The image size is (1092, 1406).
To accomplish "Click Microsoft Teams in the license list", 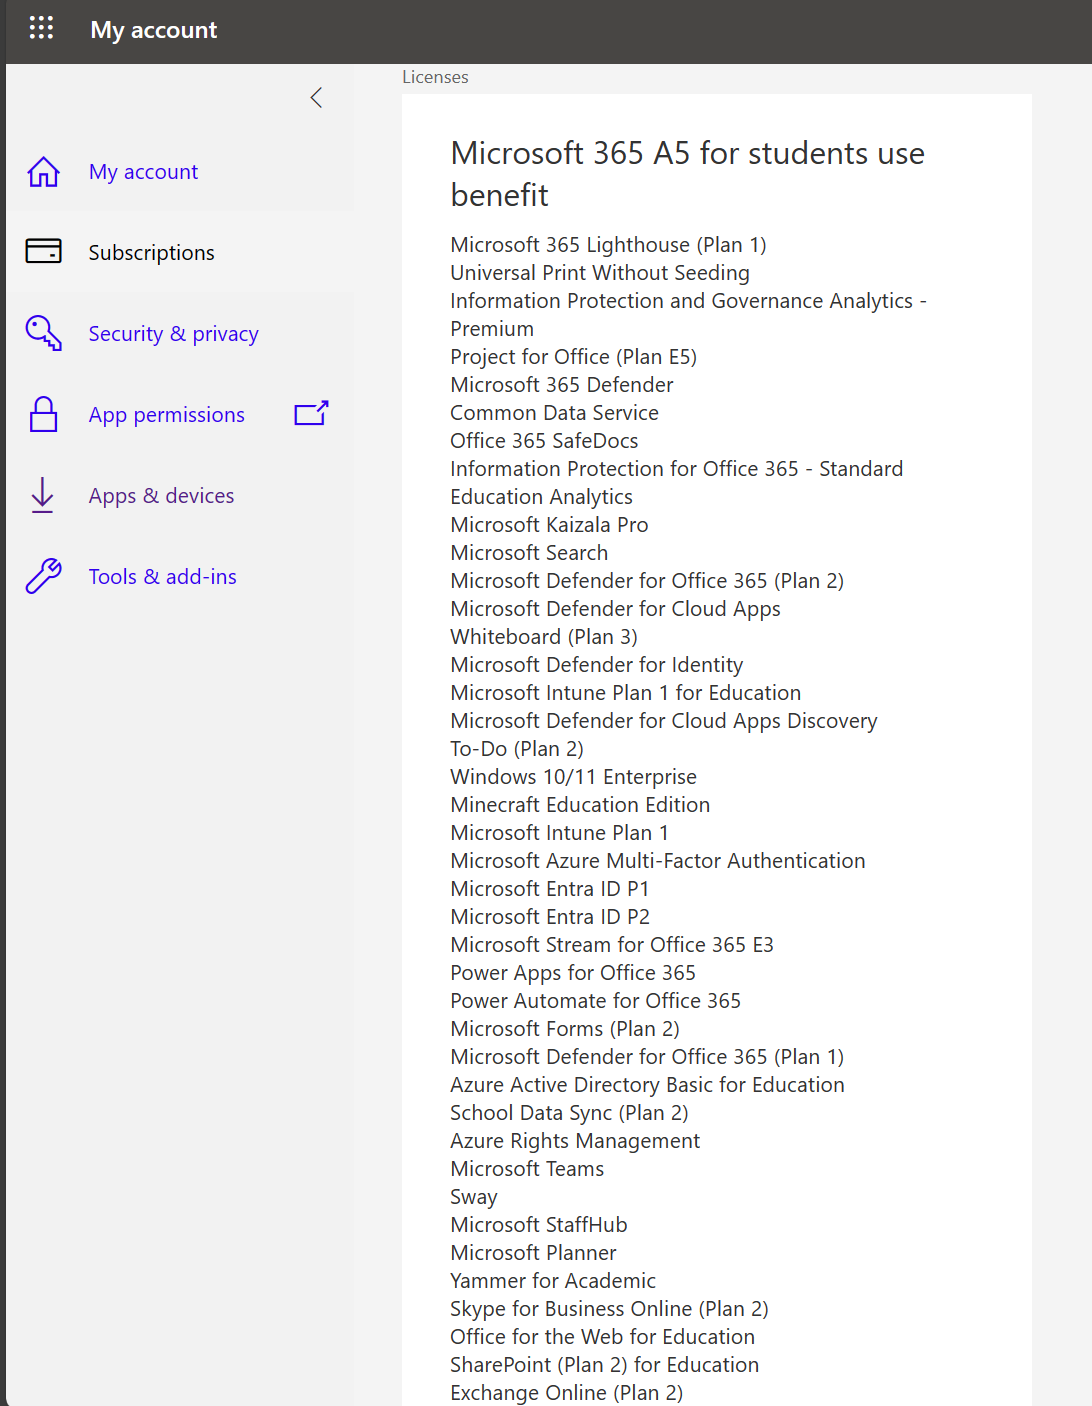I will click(527, 1169).
